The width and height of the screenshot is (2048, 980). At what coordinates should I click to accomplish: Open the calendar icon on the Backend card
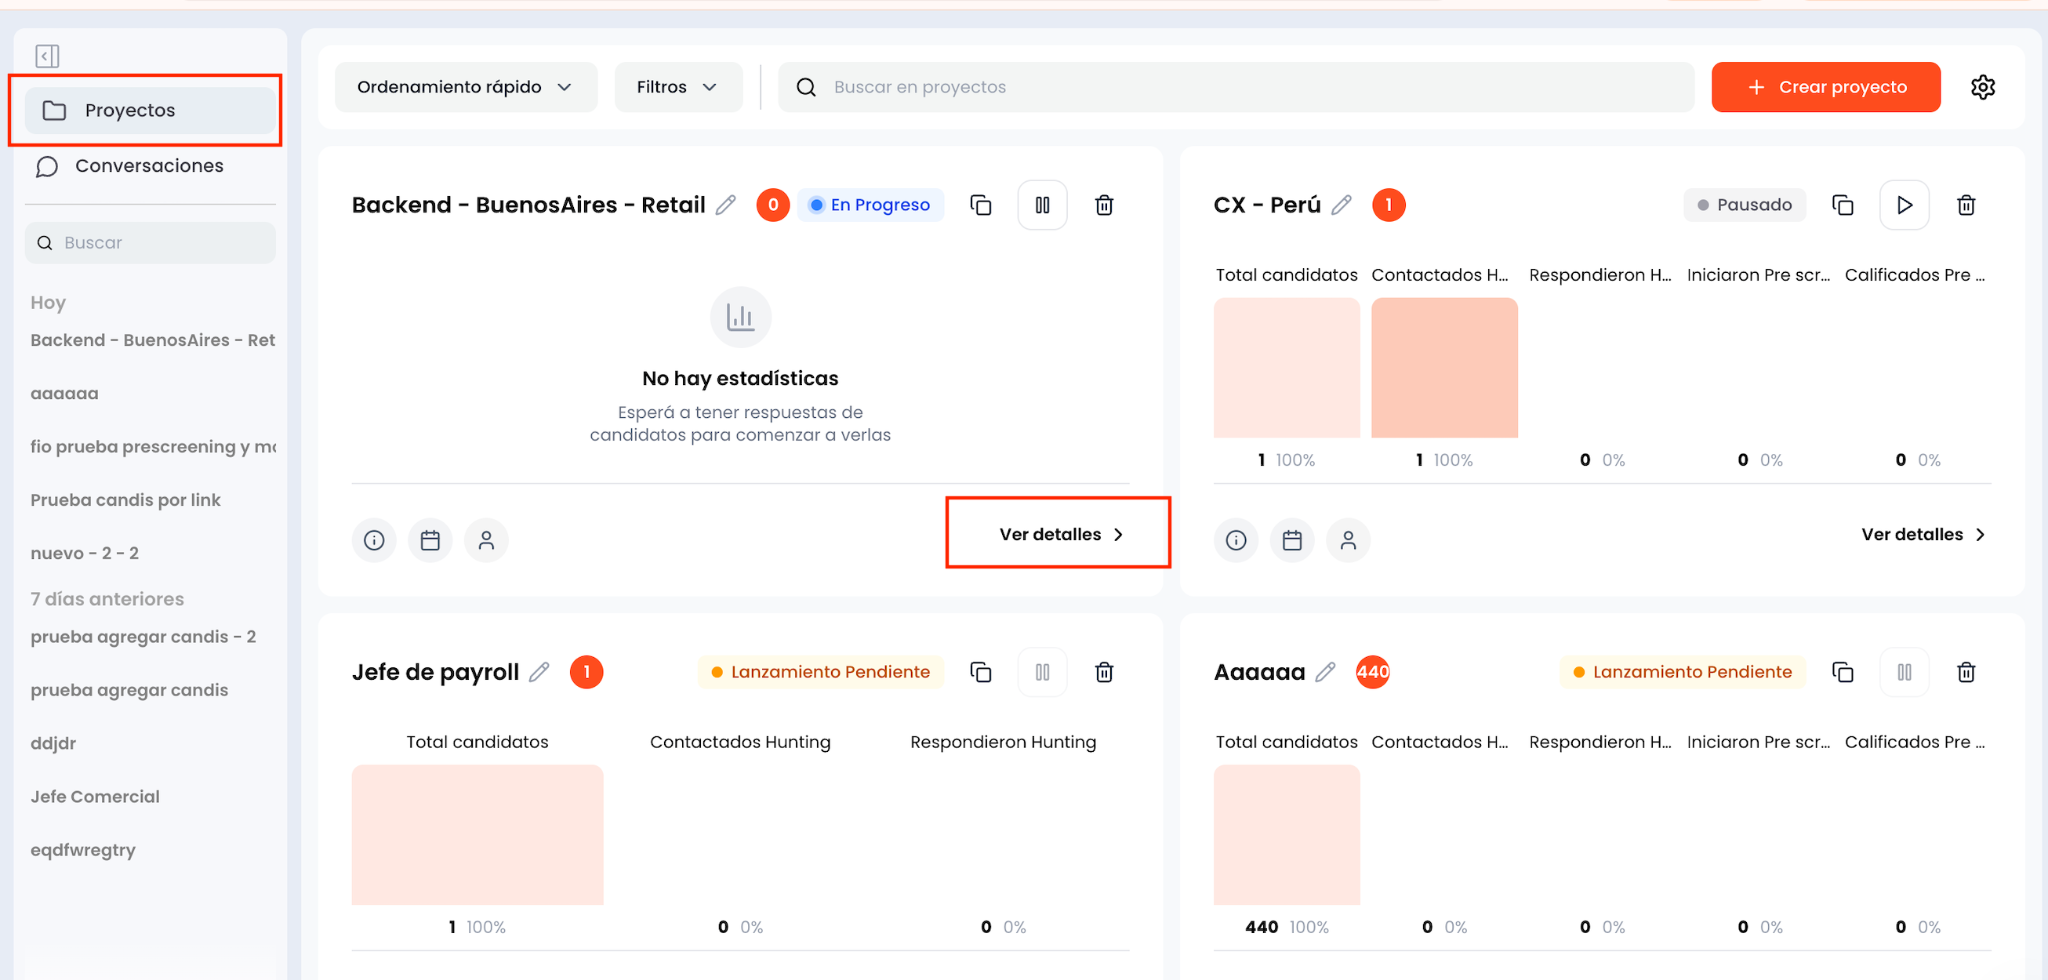pos(430,540)
